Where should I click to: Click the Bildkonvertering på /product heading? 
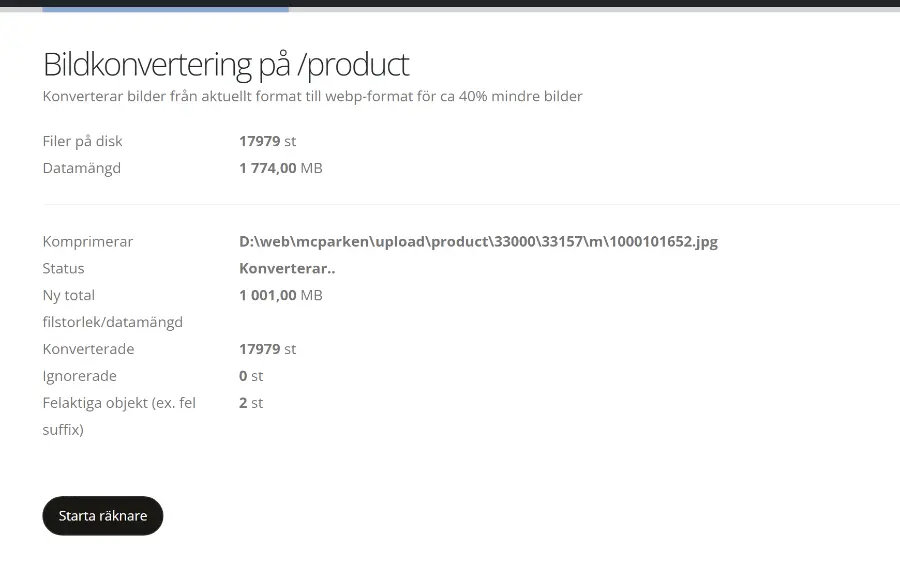click(226, 64)
